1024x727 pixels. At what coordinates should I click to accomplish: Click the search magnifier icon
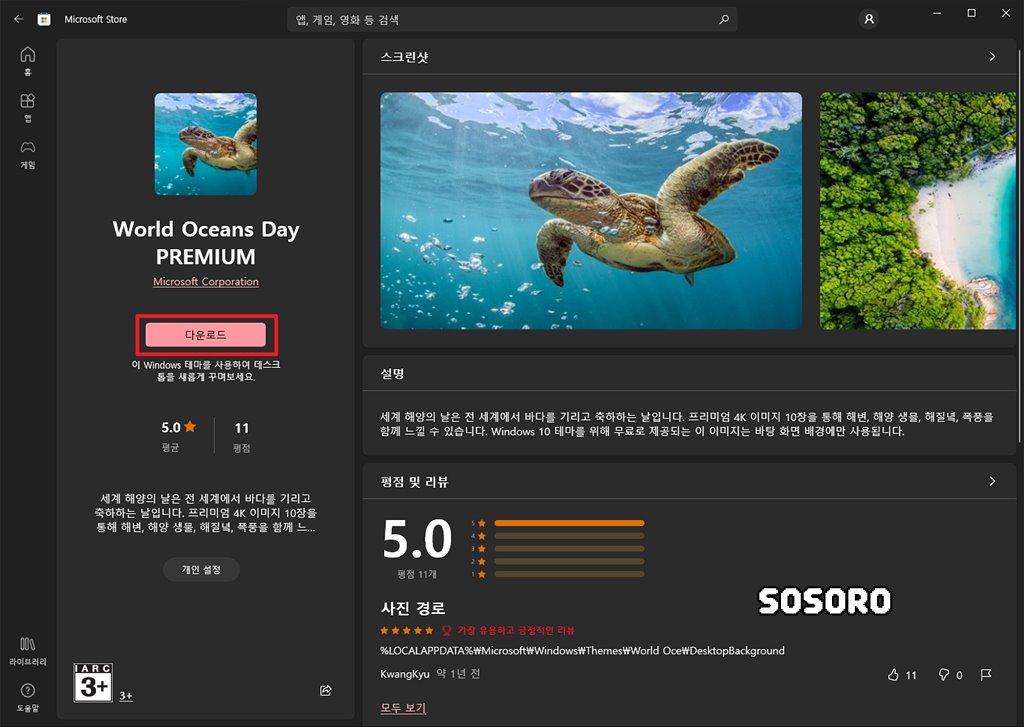pos(724,20)
